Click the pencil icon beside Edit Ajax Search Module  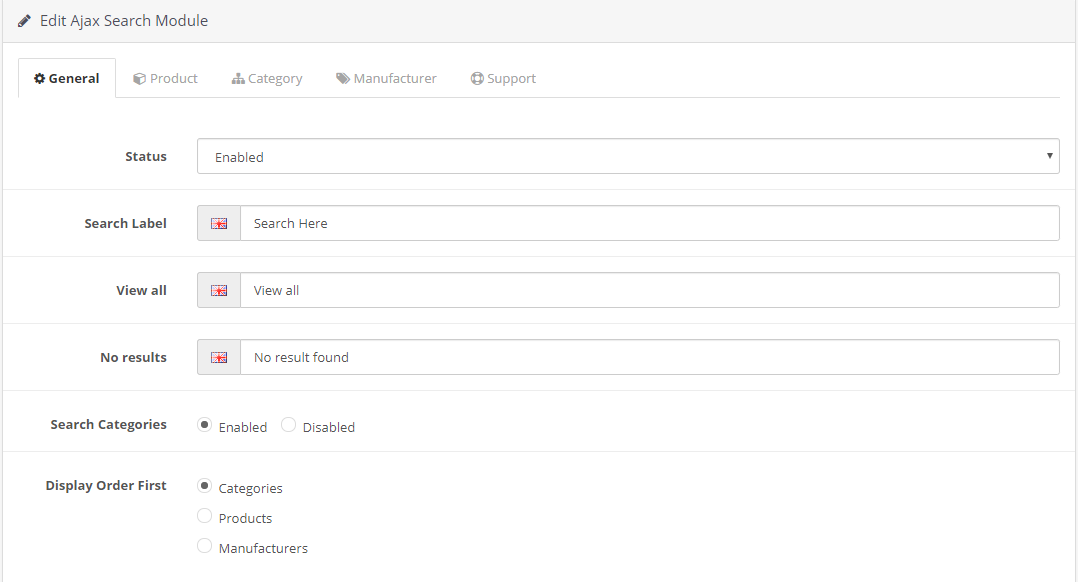tap(25, 21)
